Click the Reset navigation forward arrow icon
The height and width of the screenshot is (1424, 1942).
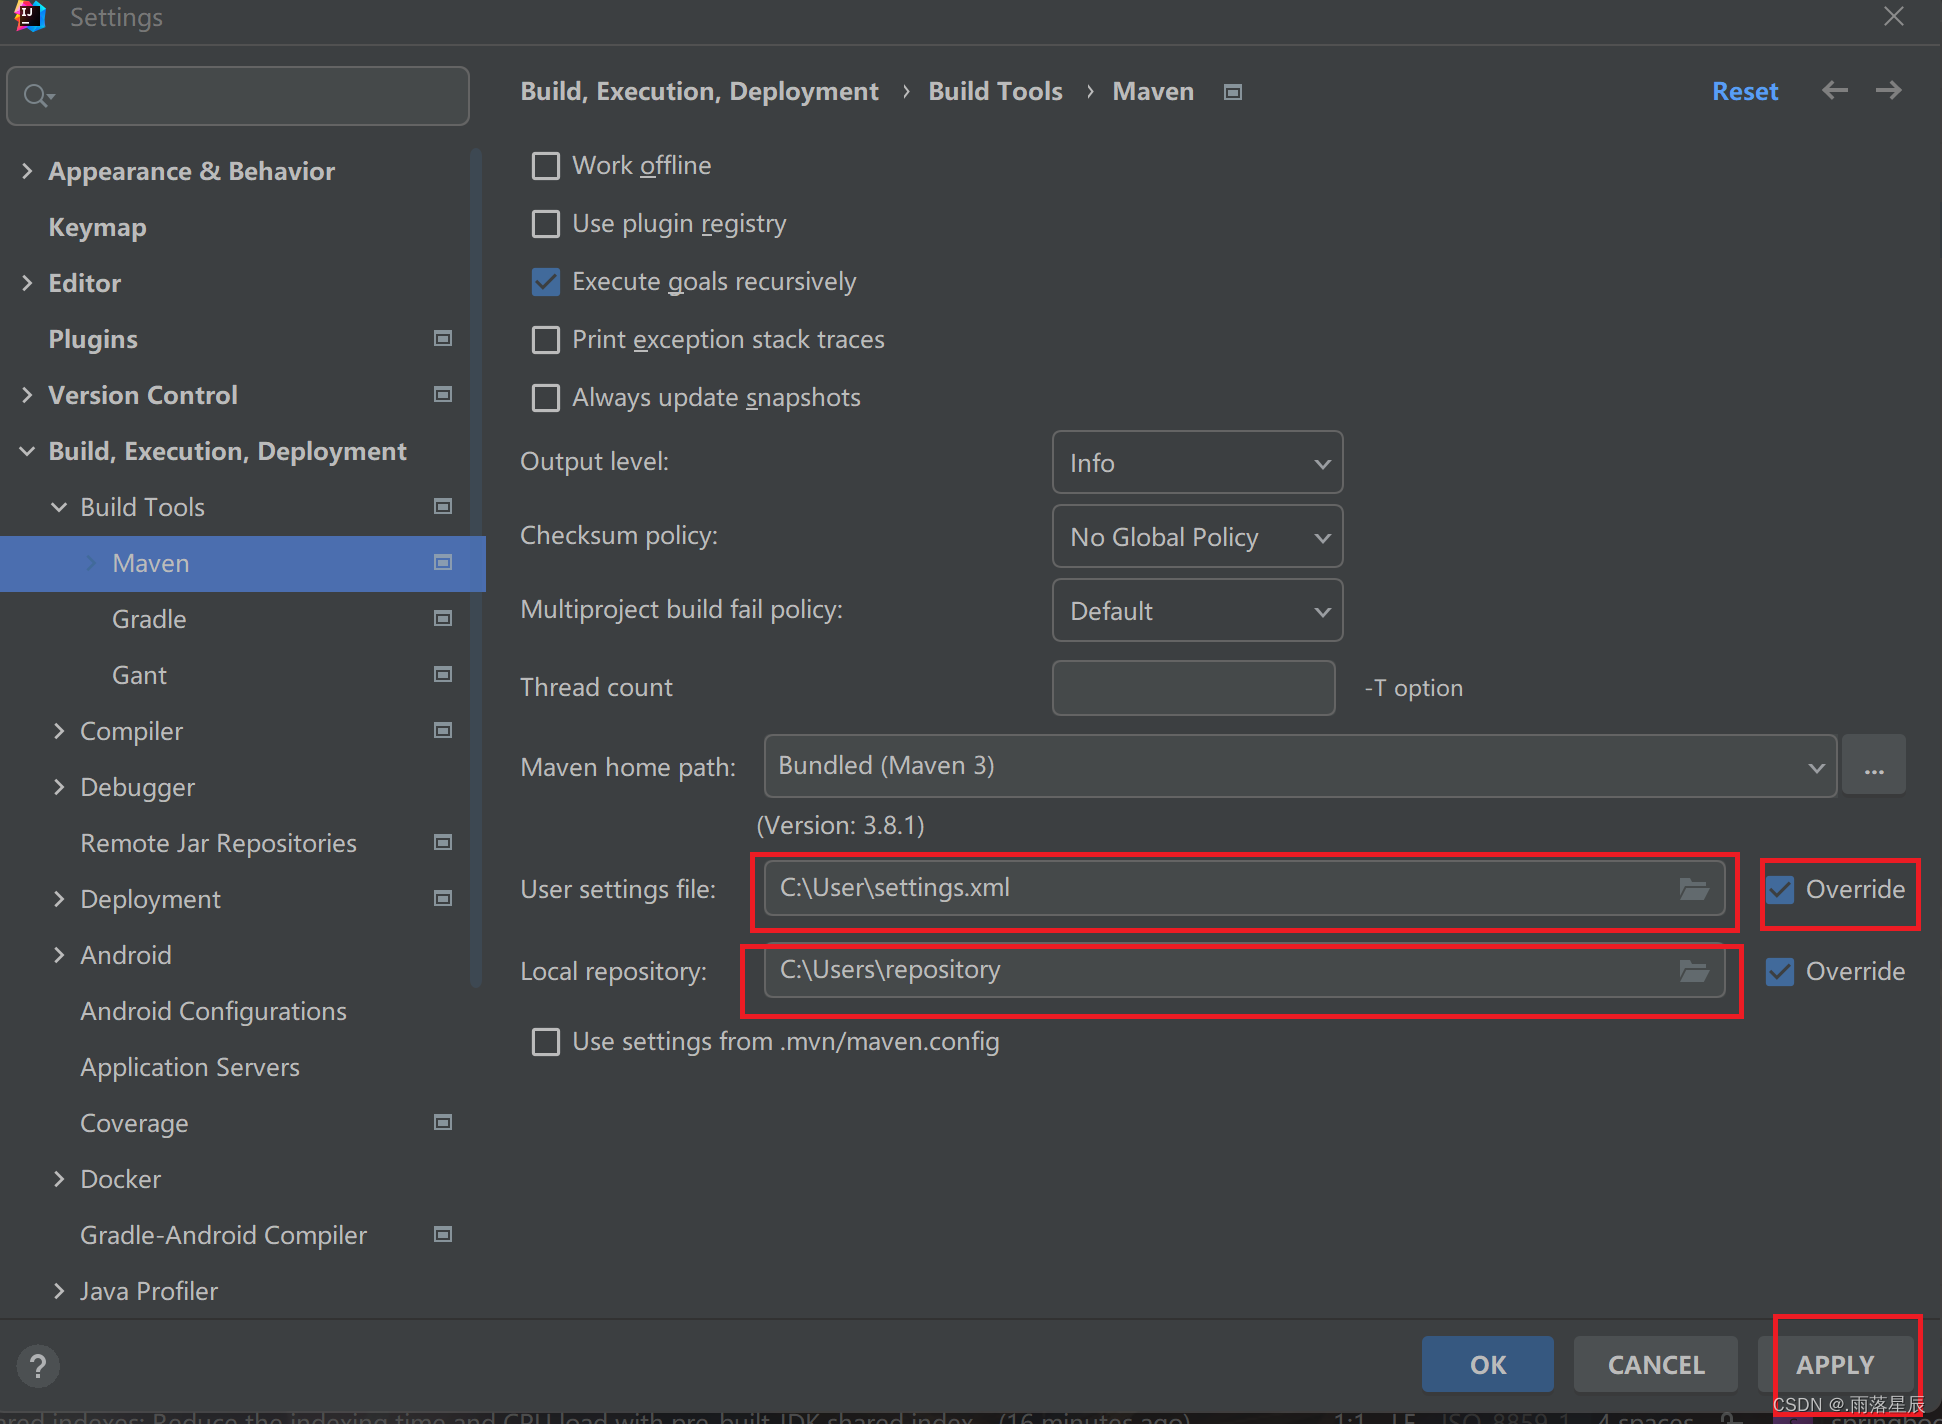pyautogui.click(x=1889, y=91)
